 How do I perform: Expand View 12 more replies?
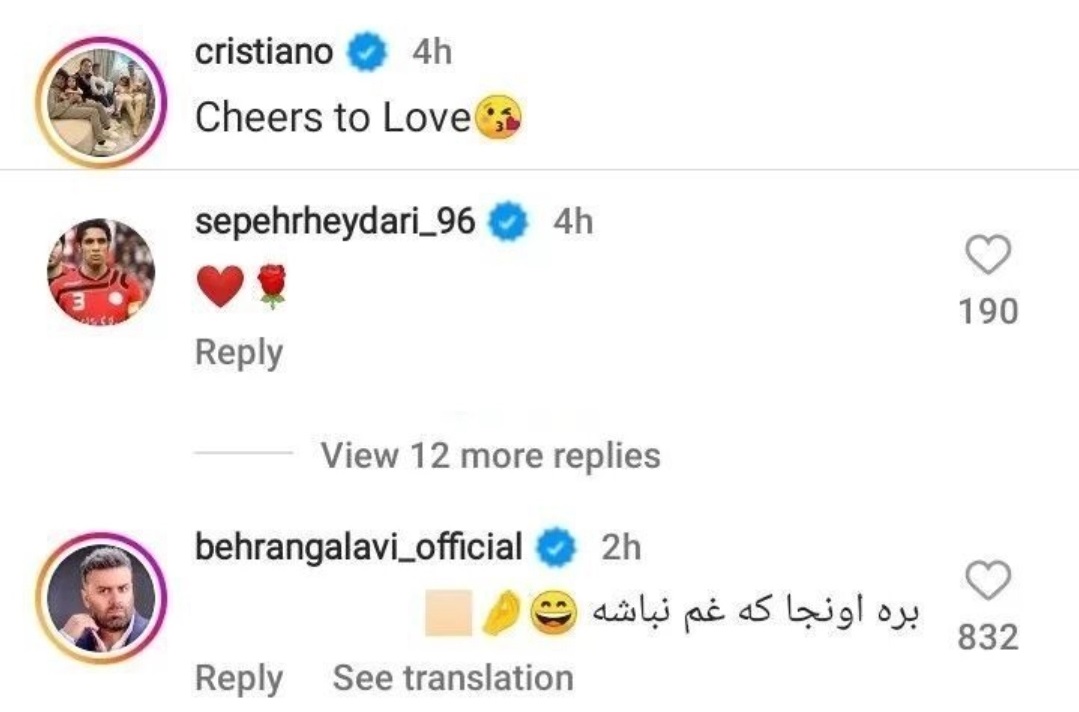tap(490, 456)
